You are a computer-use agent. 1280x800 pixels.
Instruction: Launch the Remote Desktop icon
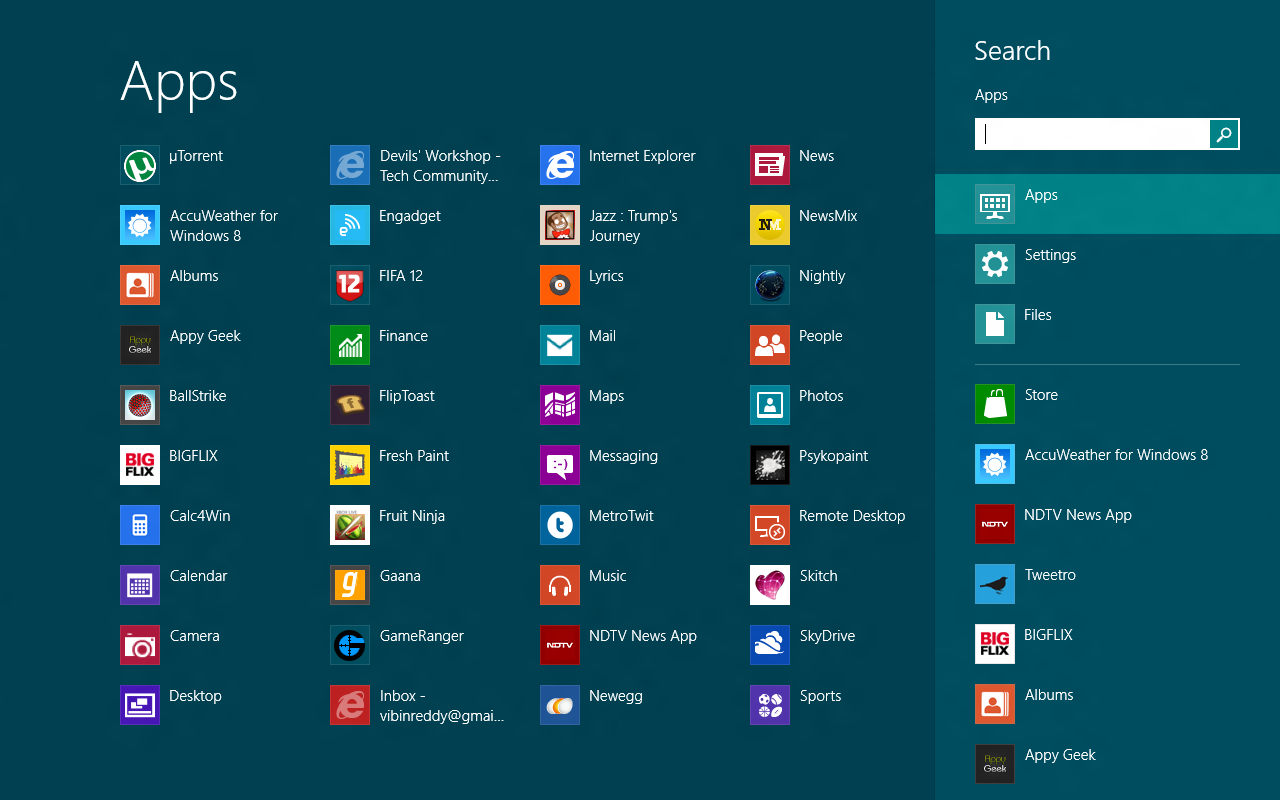coord(770,525)
